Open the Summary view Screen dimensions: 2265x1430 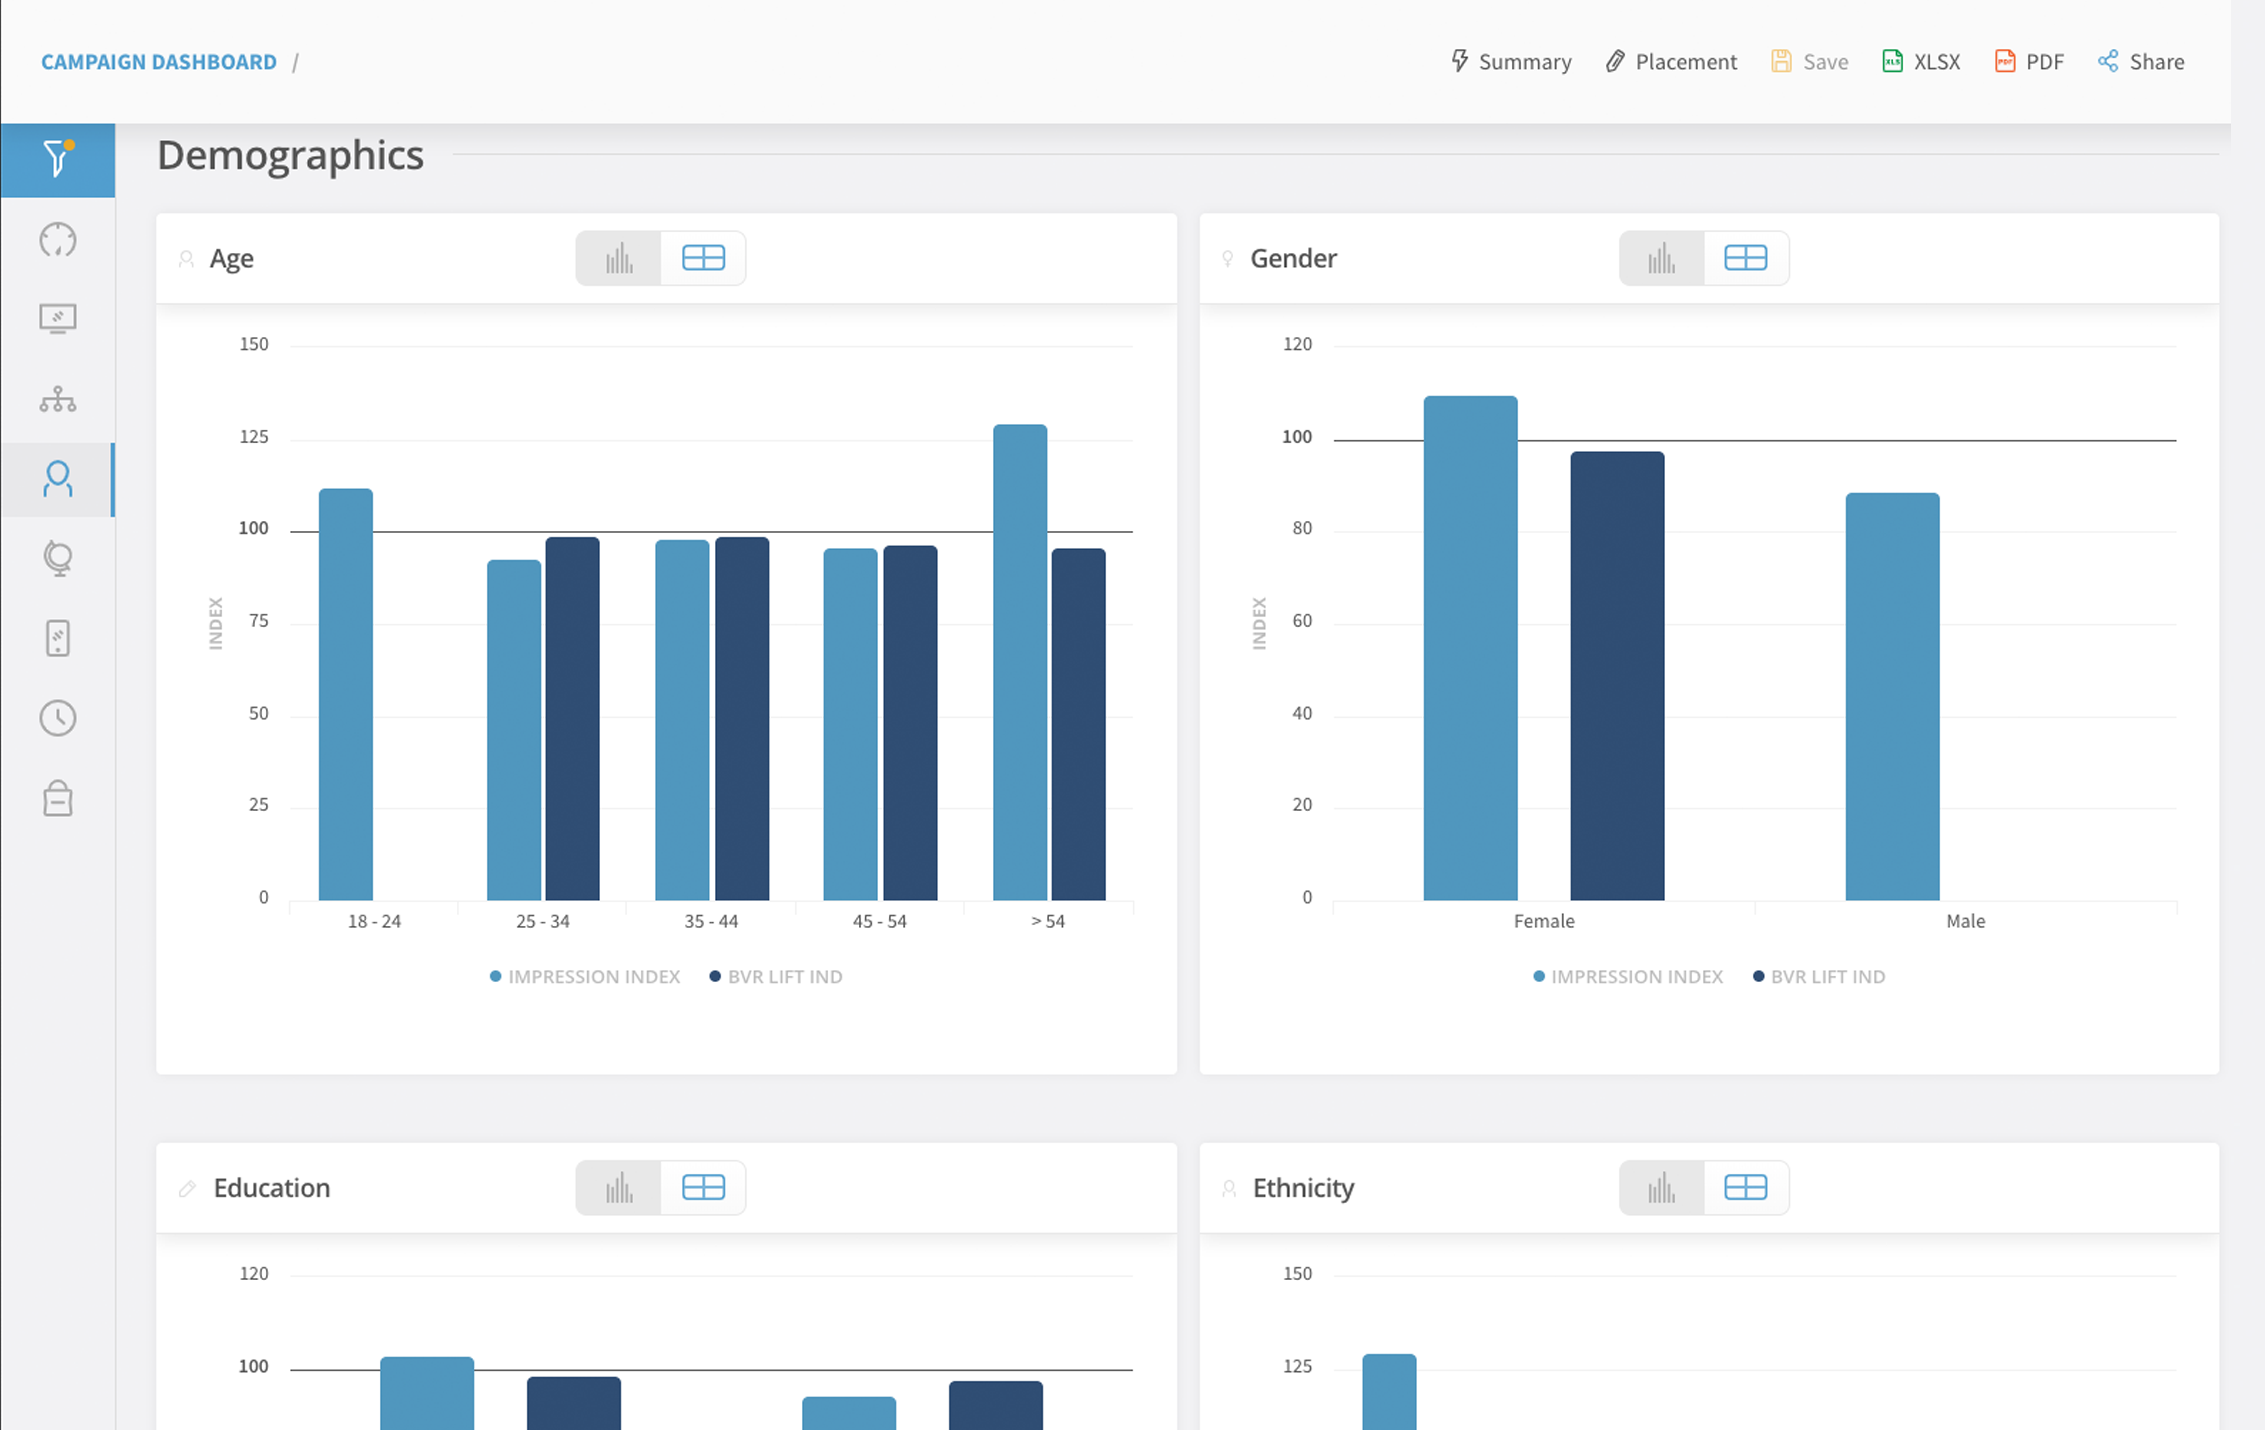tap(1511, 61)
